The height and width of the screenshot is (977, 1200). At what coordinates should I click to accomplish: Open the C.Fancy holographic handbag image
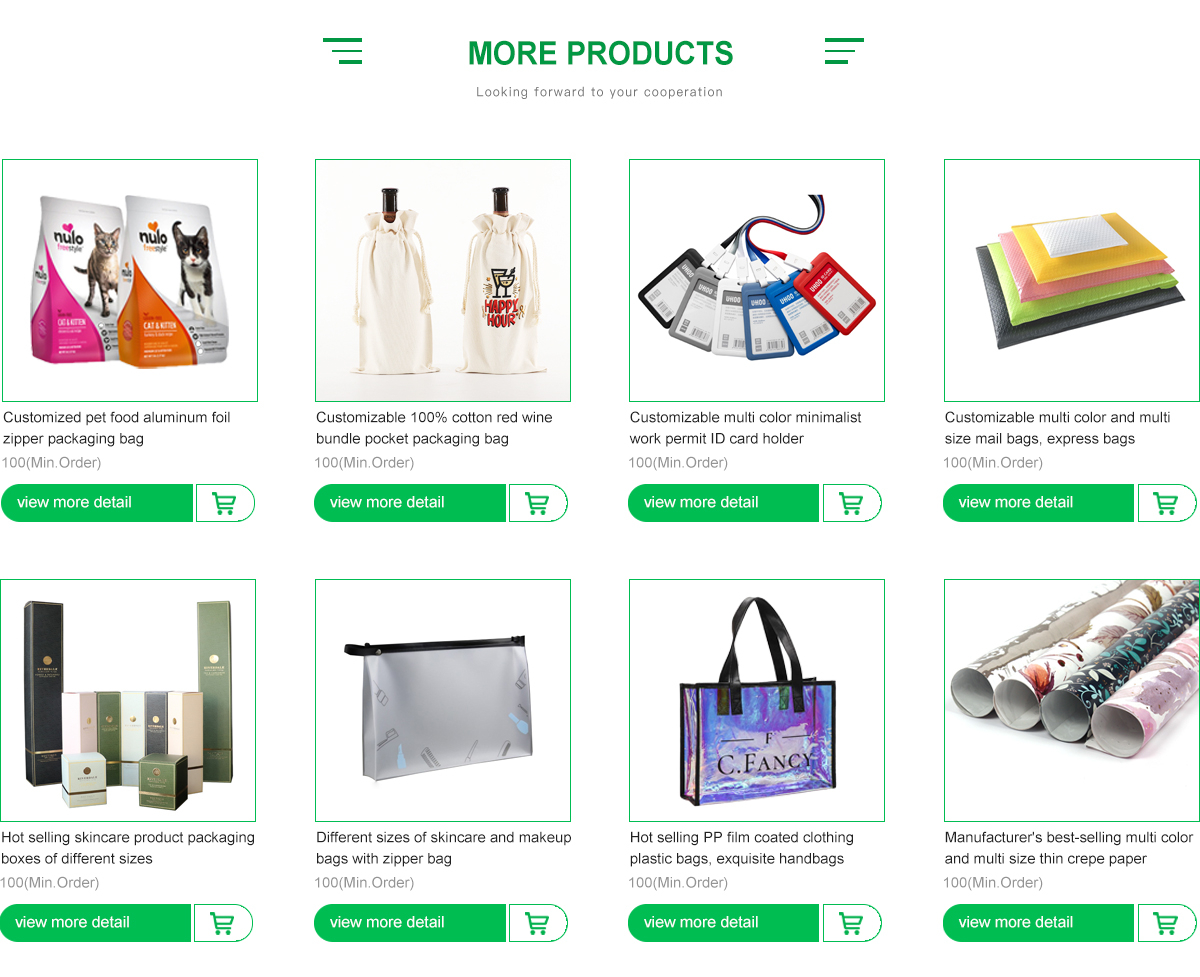pyautogui.click(x=757, y=701)
